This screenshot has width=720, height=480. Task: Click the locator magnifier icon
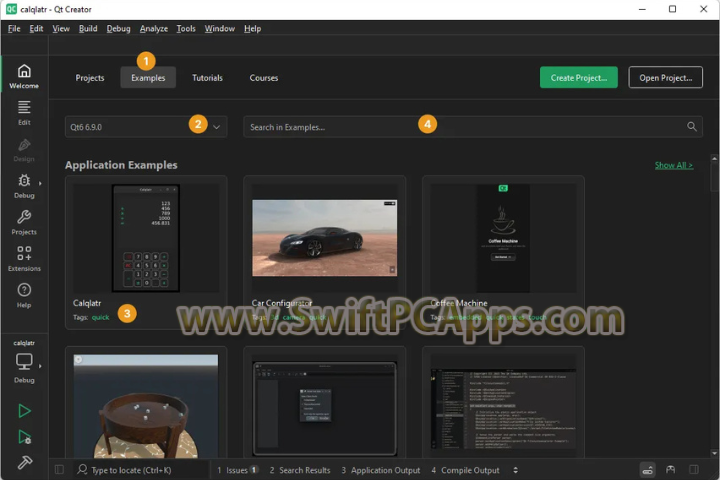(82, 469)
